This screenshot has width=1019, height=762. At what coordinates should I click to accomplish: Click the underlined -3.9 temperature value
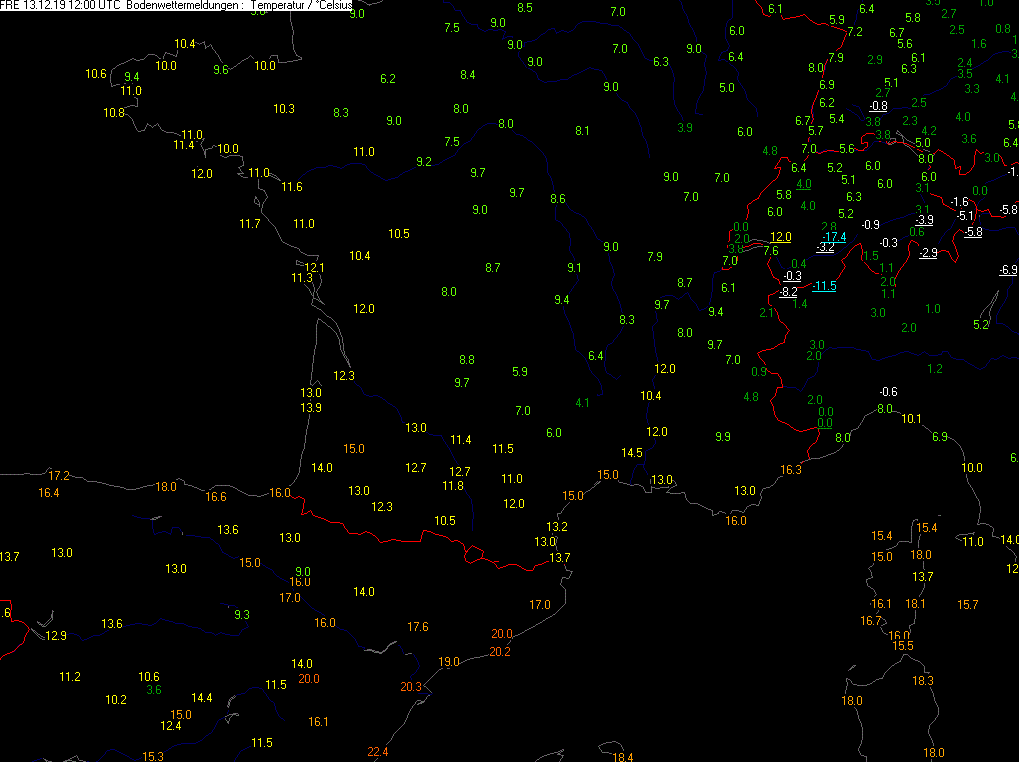(x=925, y=220)
